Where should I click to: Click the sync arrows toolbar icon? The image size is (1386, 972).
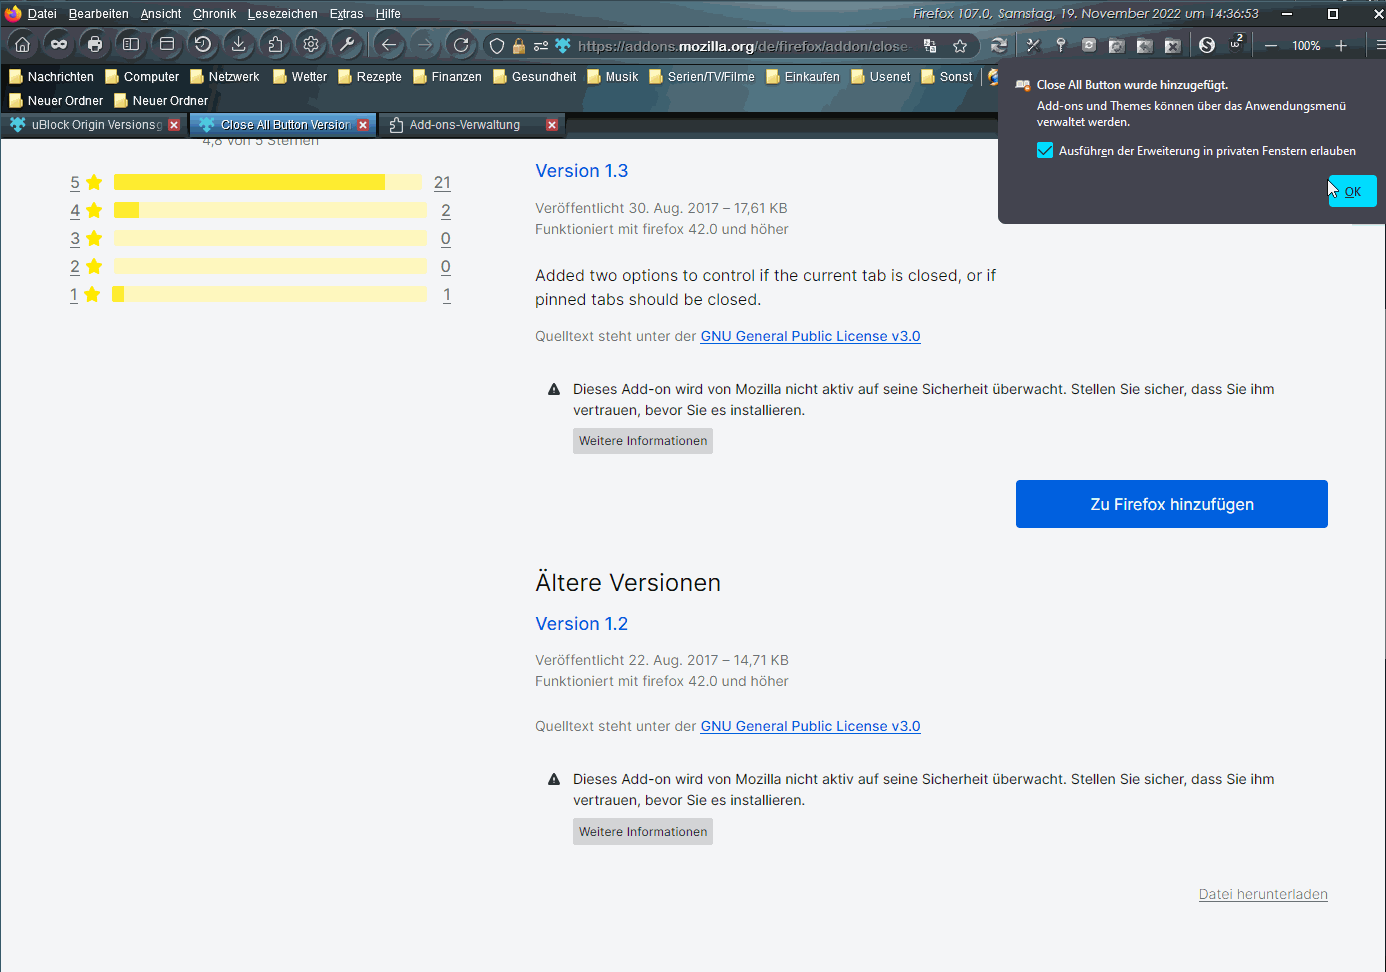pyautogui.click(x=998, y=45)
